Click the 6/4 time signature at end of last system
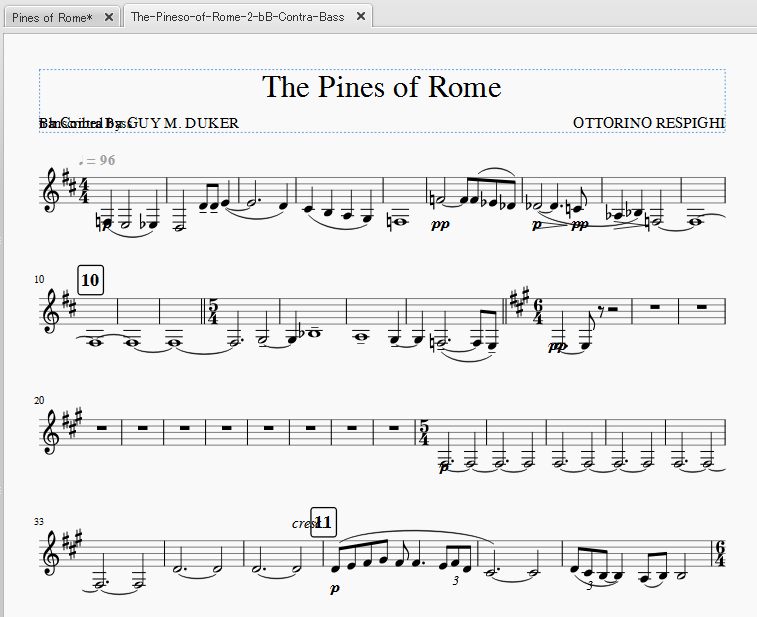Viewport: 757px width, 617px height. (x=719, y=554)
